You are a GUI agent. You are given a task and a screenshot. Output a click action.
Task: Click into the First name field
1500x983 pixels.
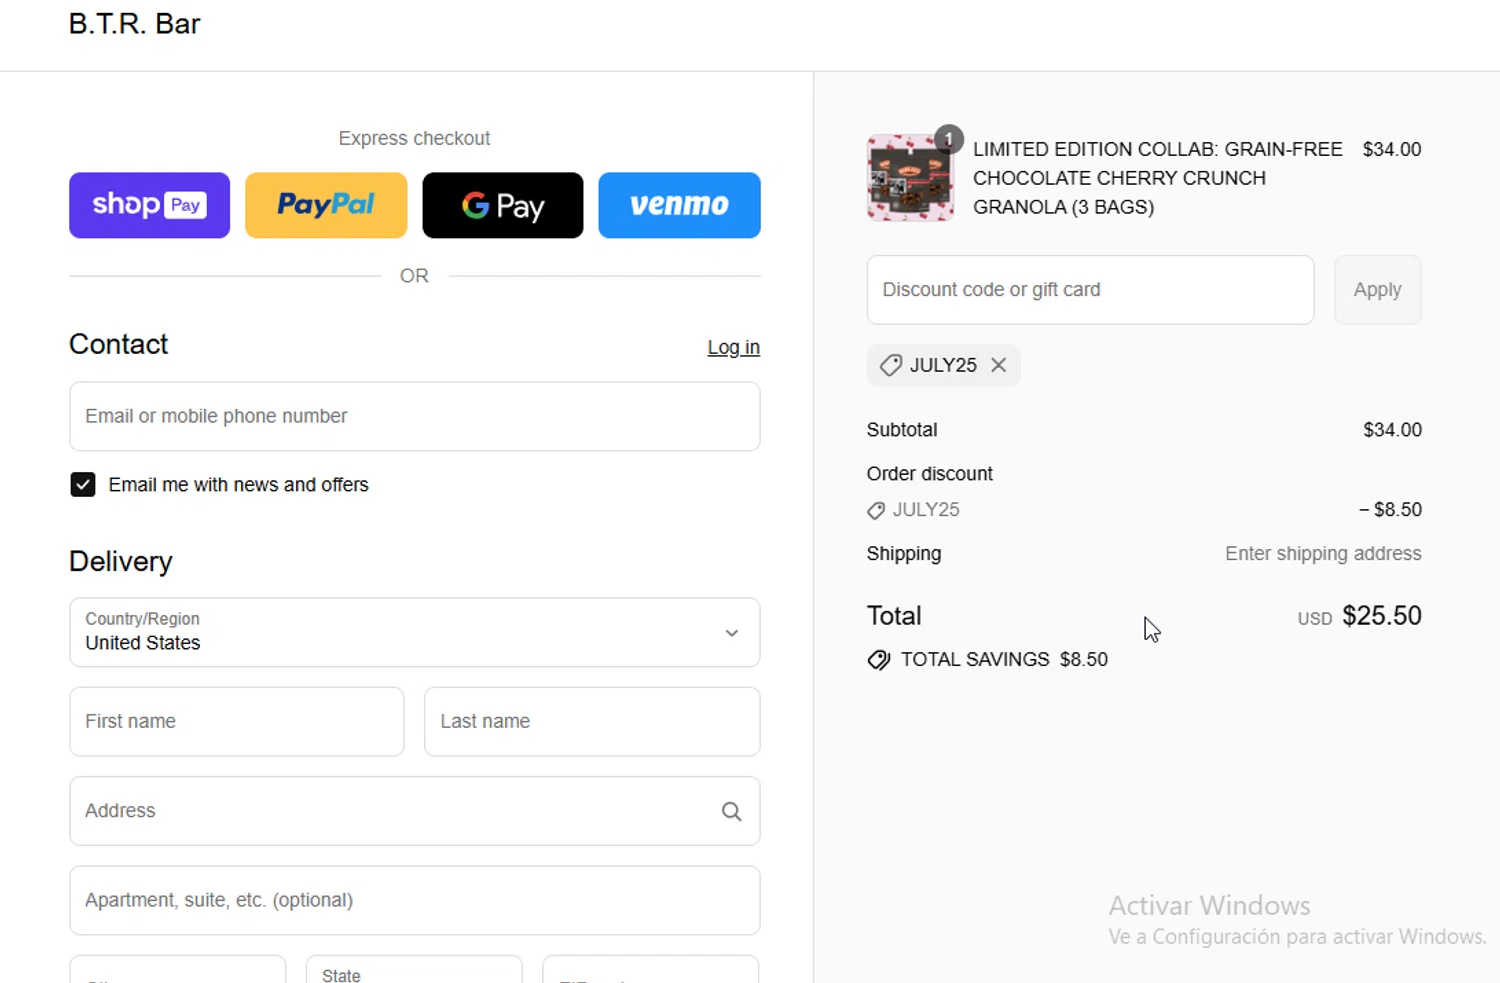pos(237,721)
